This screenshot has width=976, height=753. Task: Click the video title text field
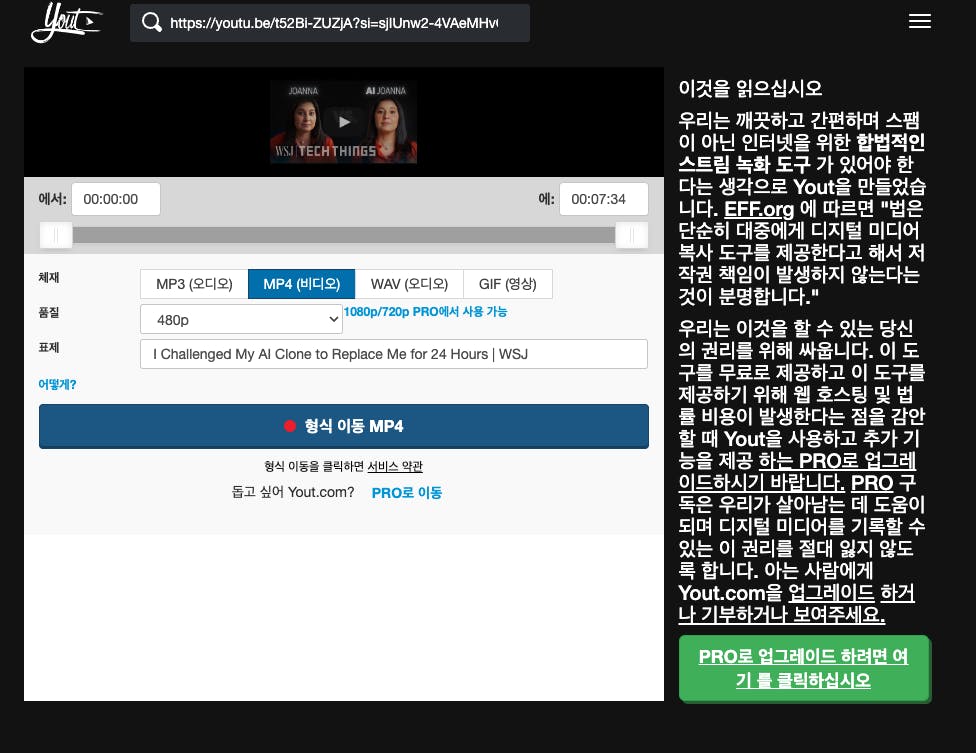point(393,354)
